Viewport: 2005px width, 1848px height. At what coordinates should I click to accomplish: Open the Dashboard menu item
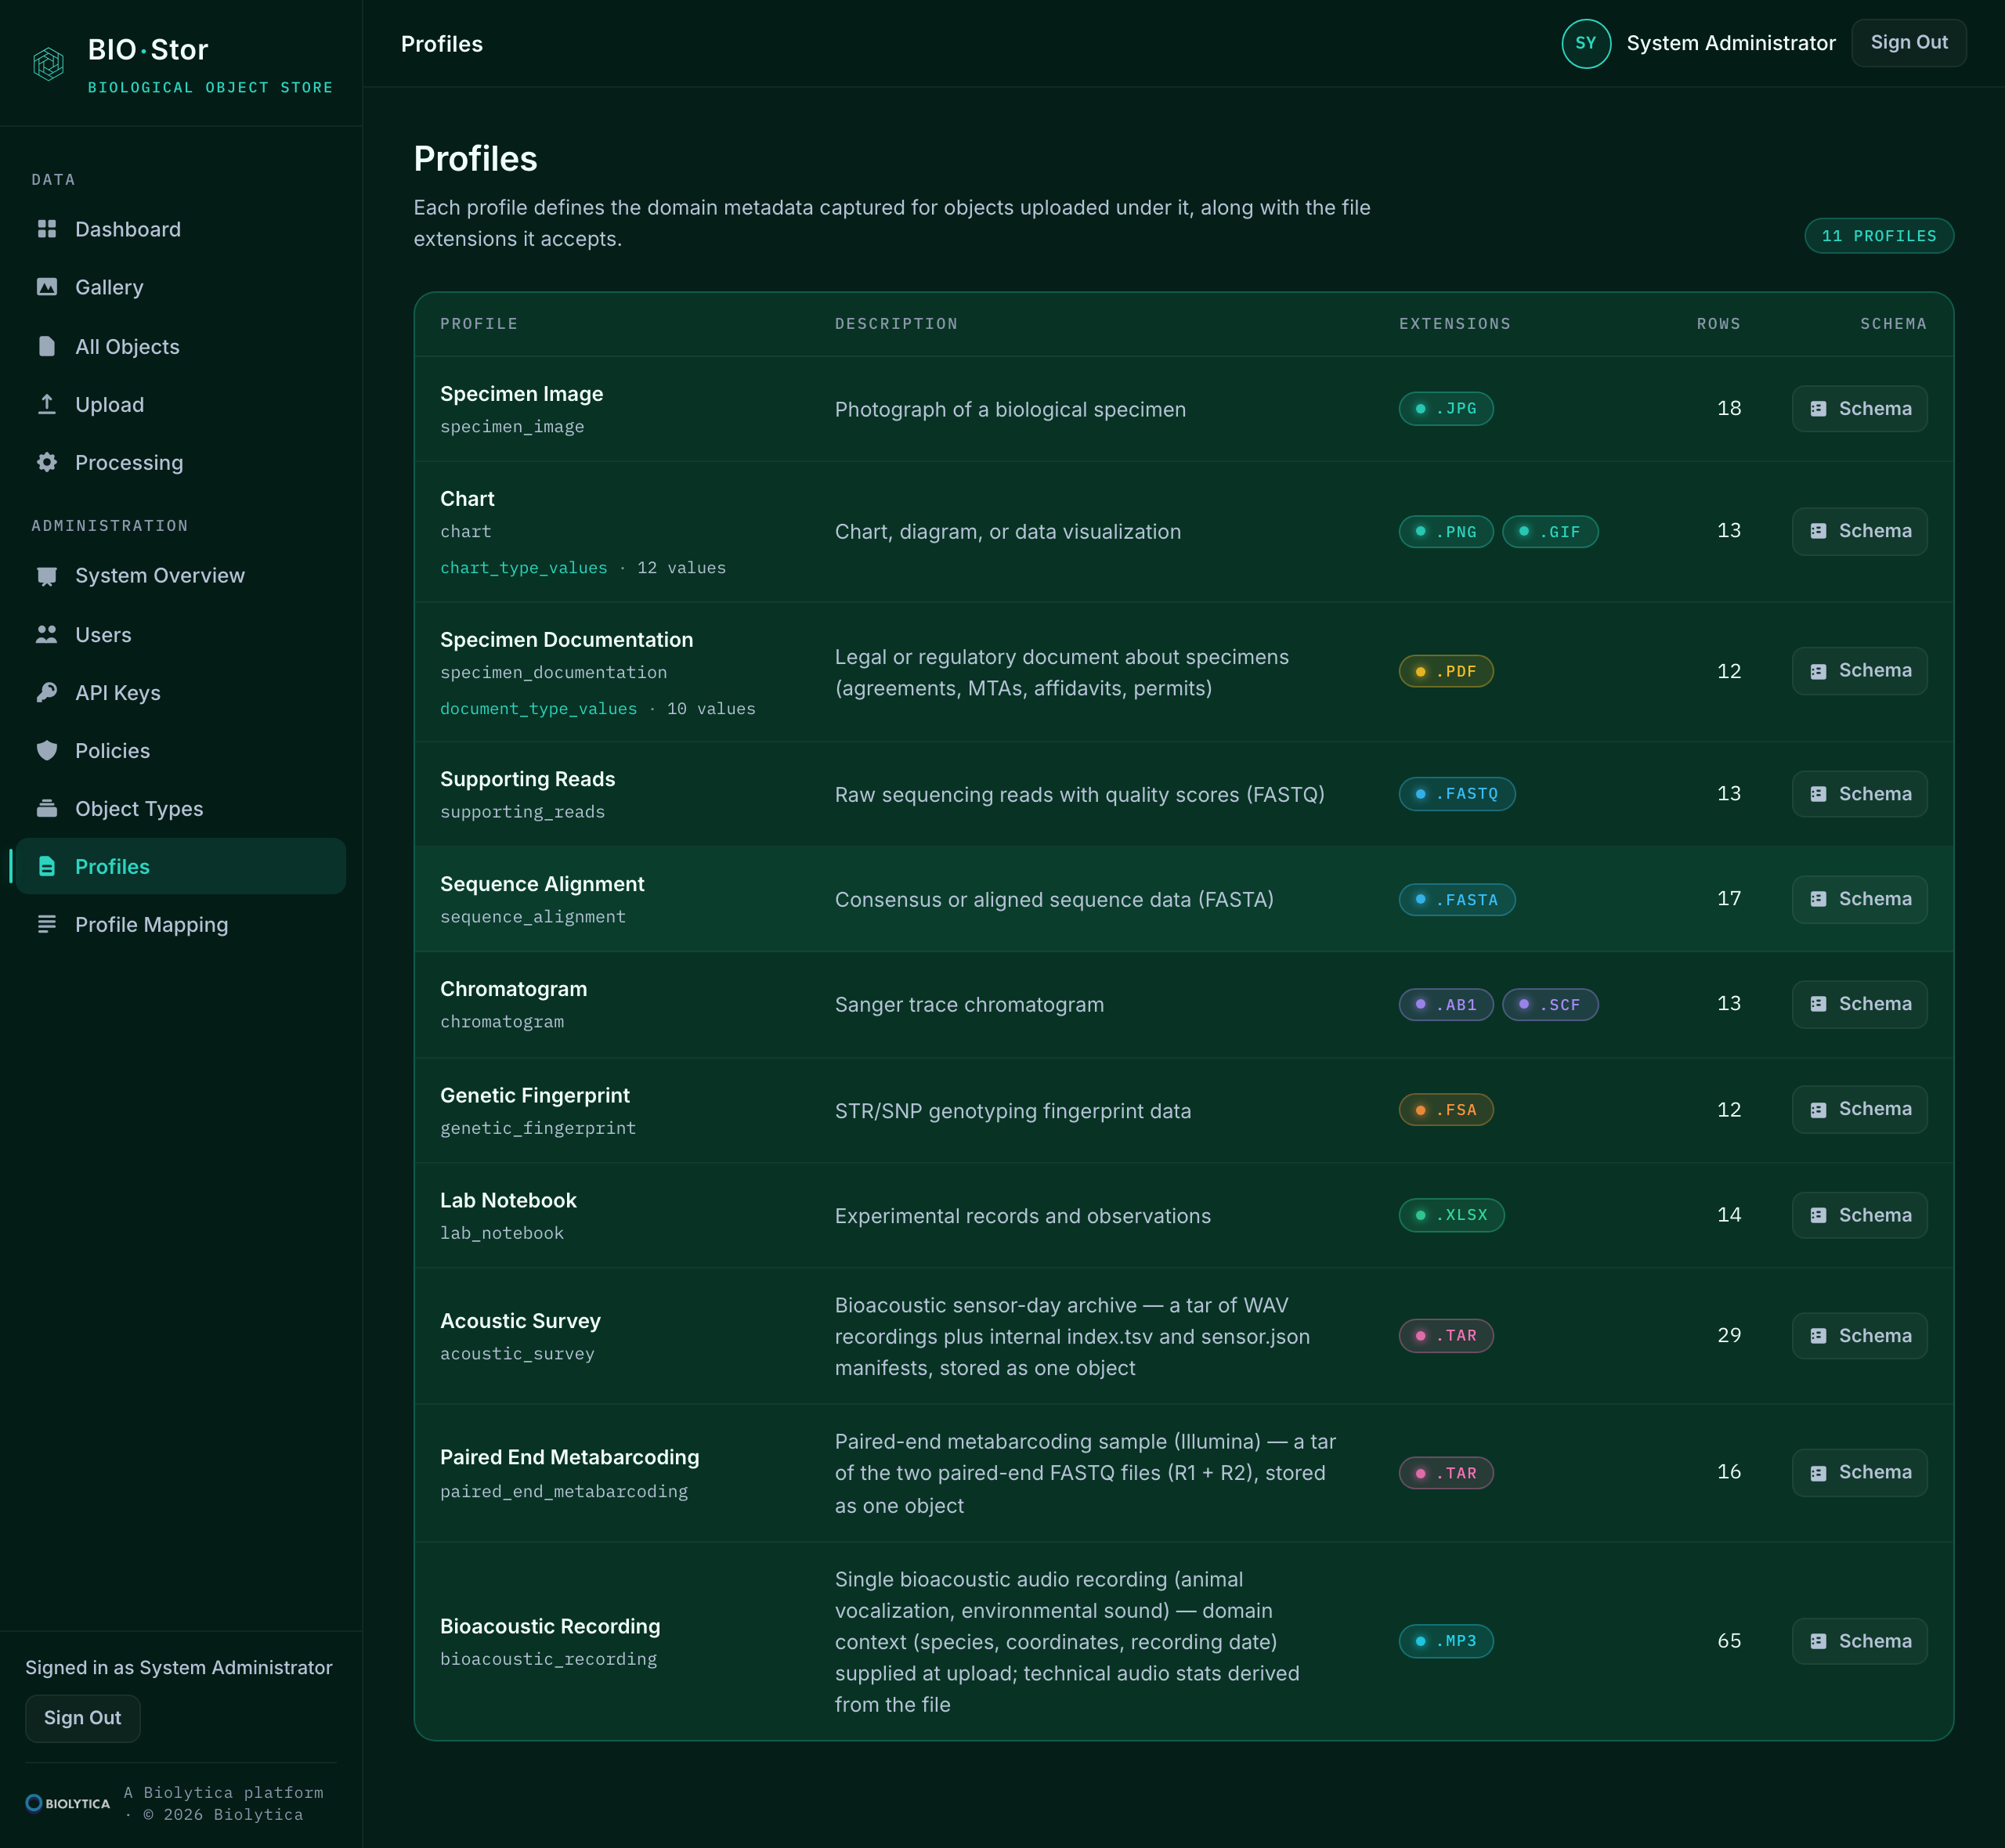click(180, 229)
